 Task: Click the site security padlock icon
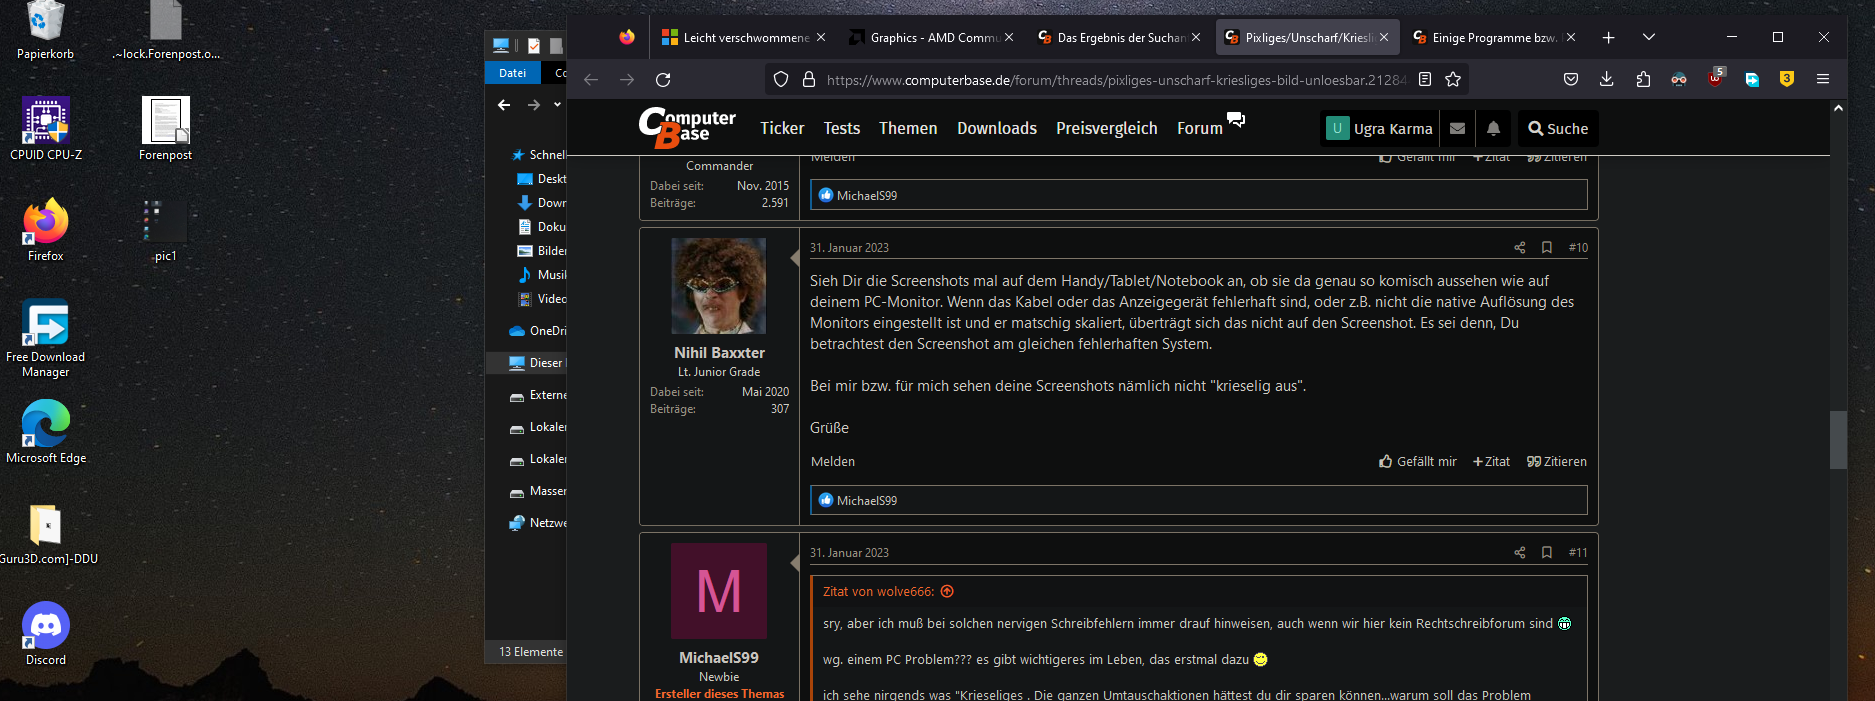coord(809,80)
